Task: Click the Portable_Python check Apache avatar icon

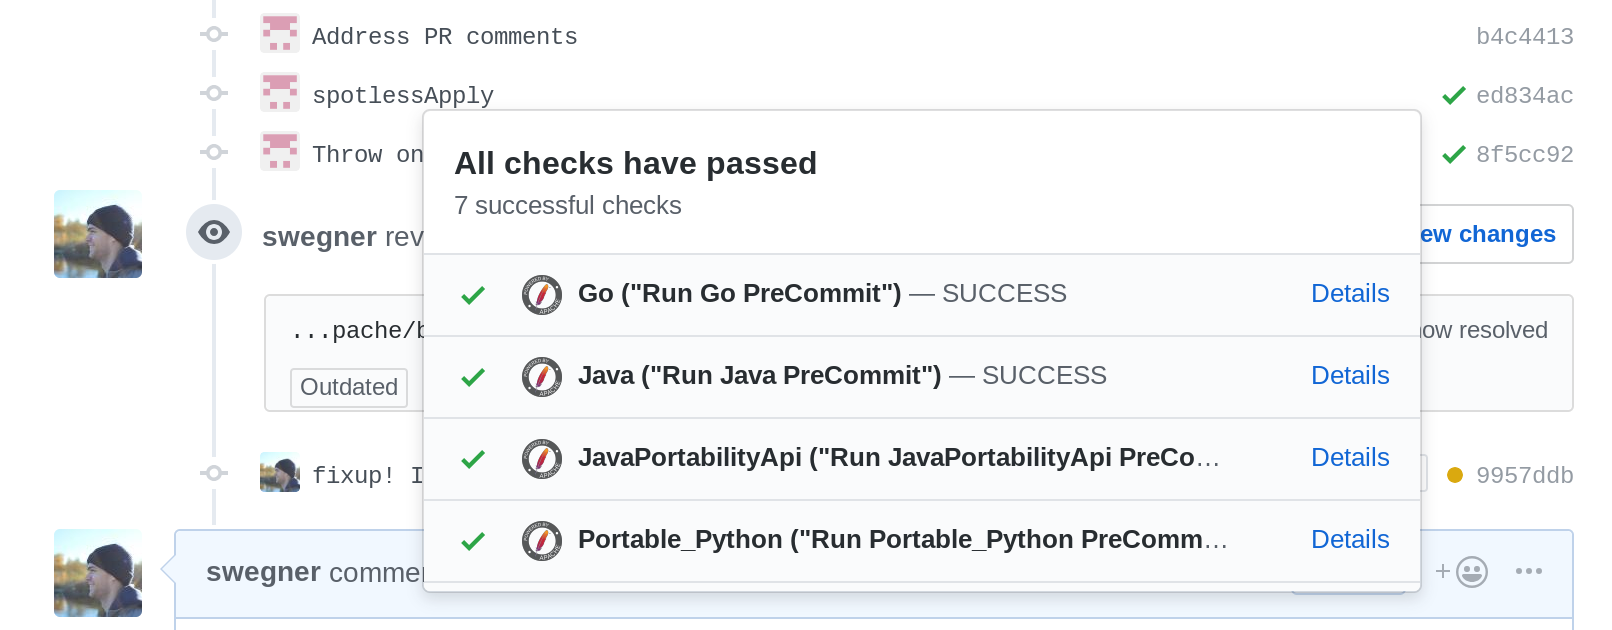Action: click(541, 541)
